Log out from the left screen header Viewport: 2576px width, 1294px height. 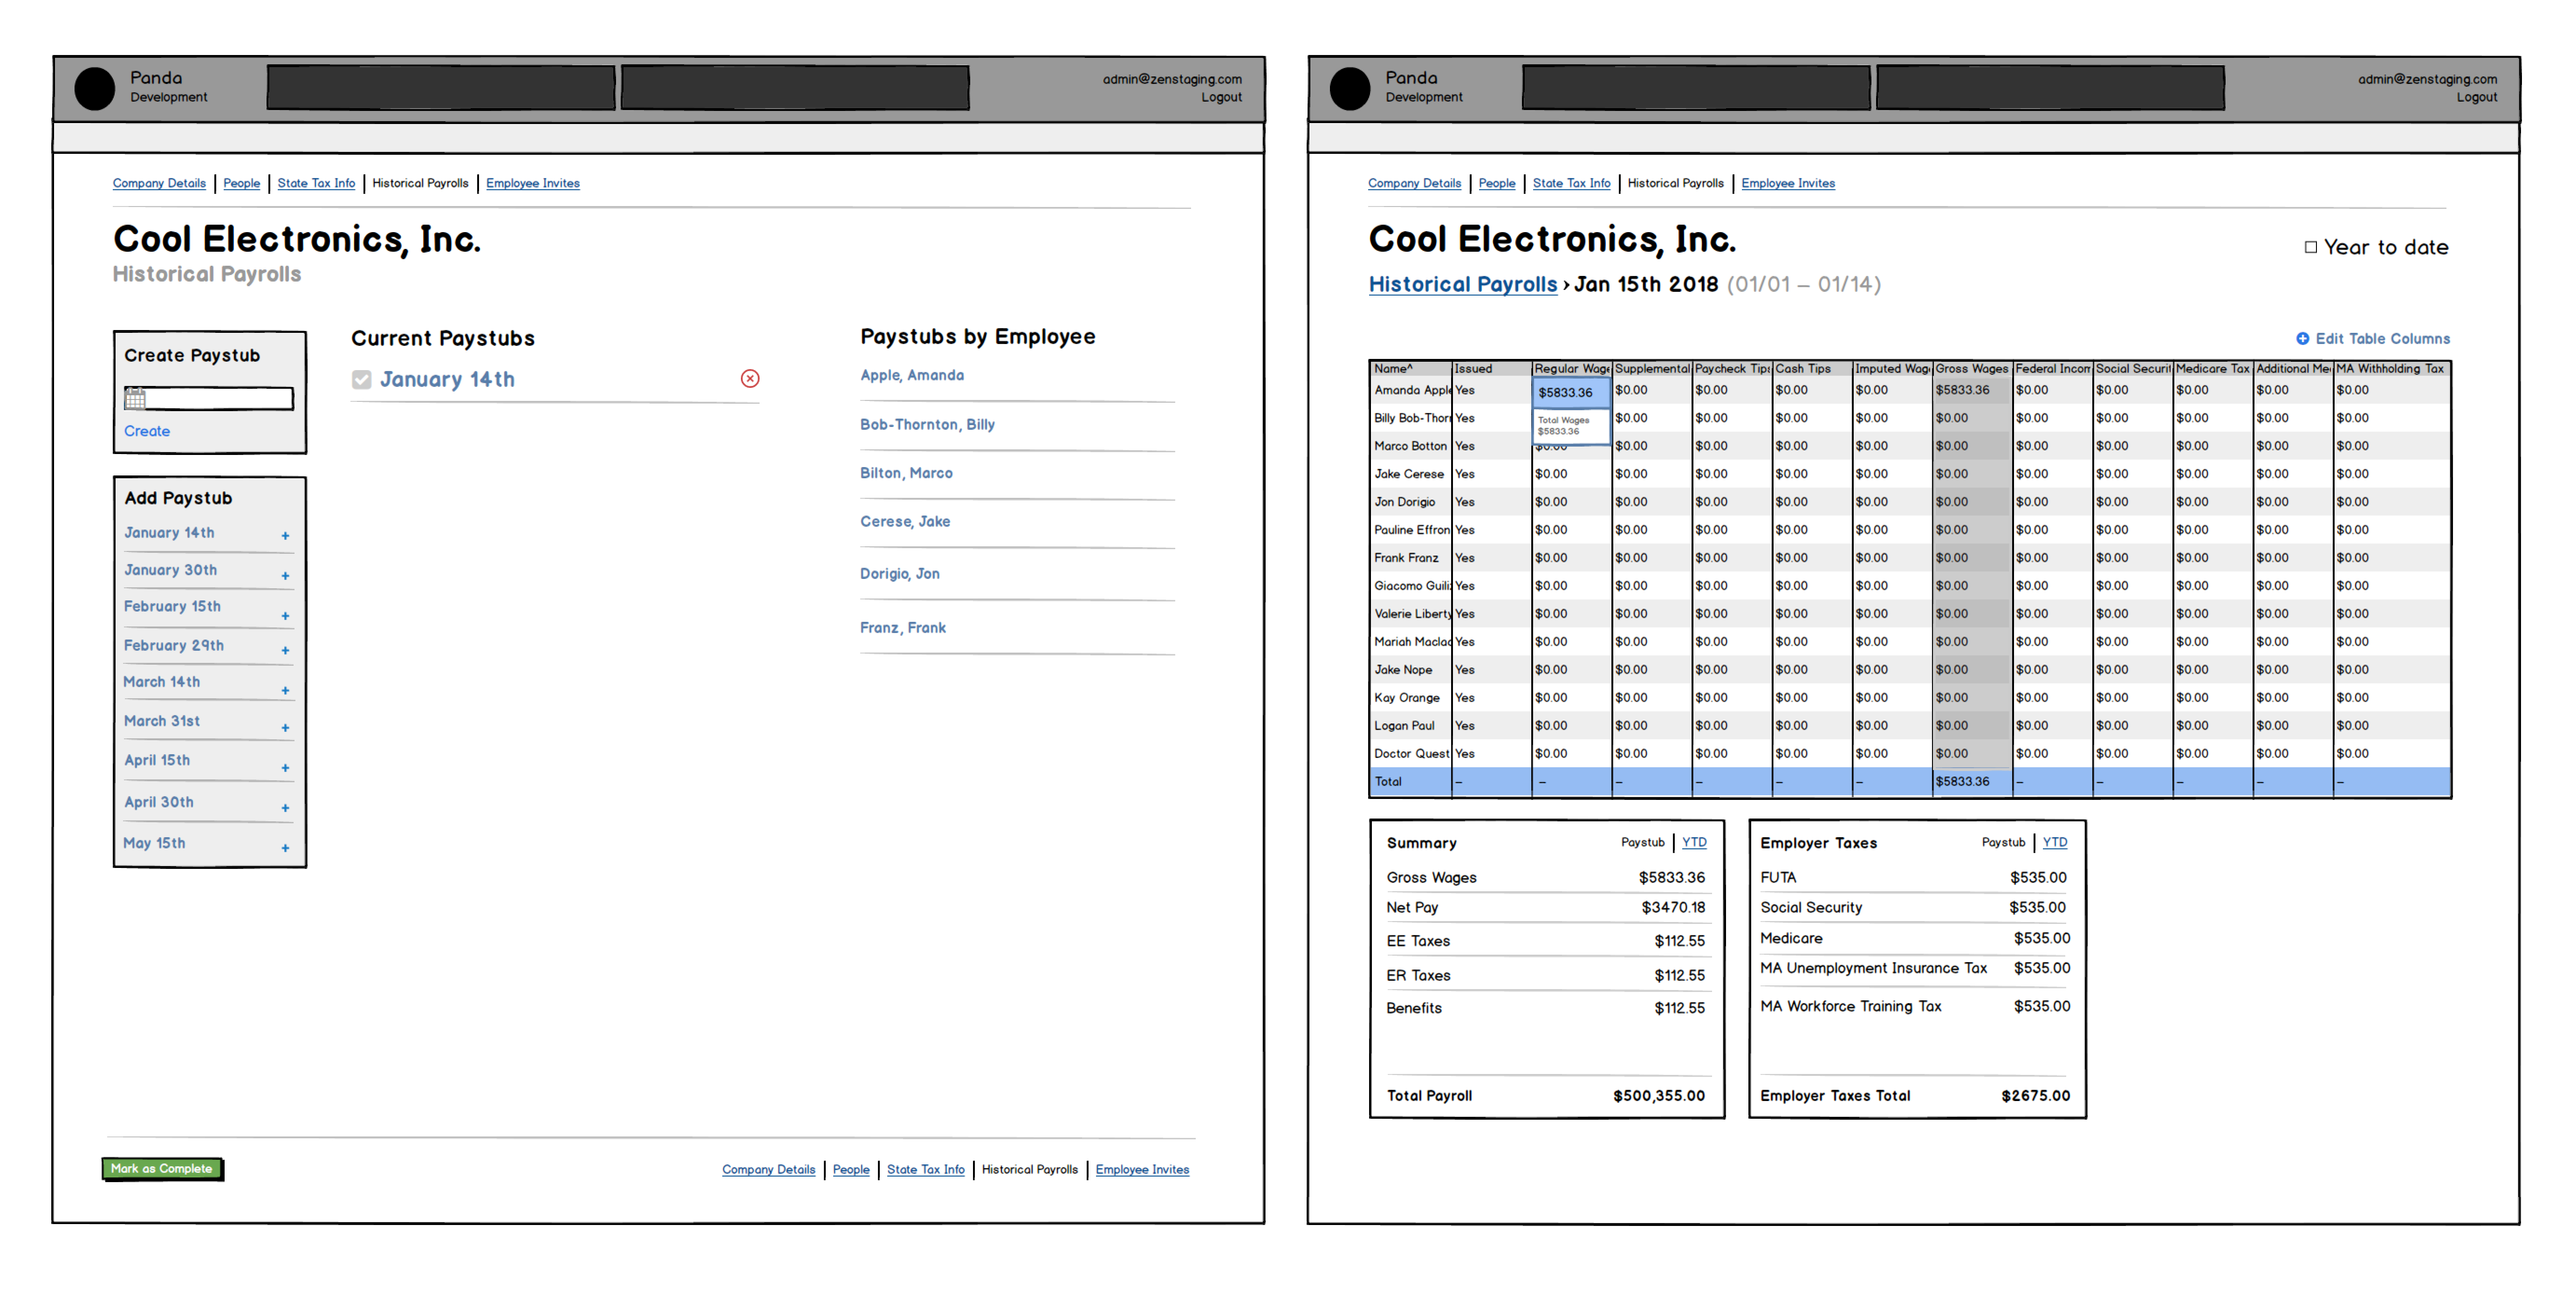pos(1221,97)
